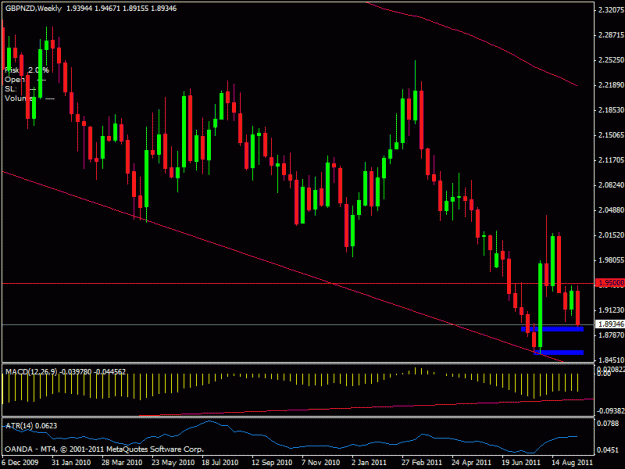Click the 2.11705 price axis label
This screenshot has width=625, height=469.
(x=611, y=160)
